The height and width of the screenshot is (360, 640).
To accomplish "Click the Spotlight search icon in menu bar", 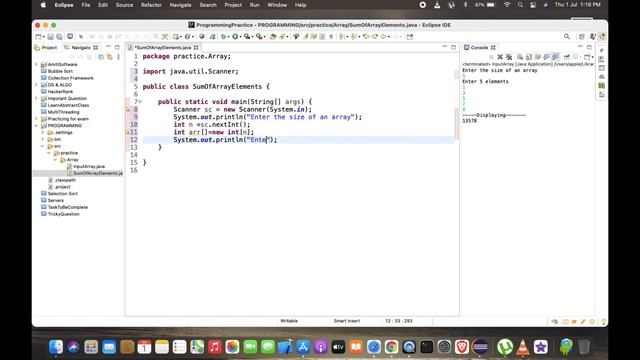I will tap(520, 5).
